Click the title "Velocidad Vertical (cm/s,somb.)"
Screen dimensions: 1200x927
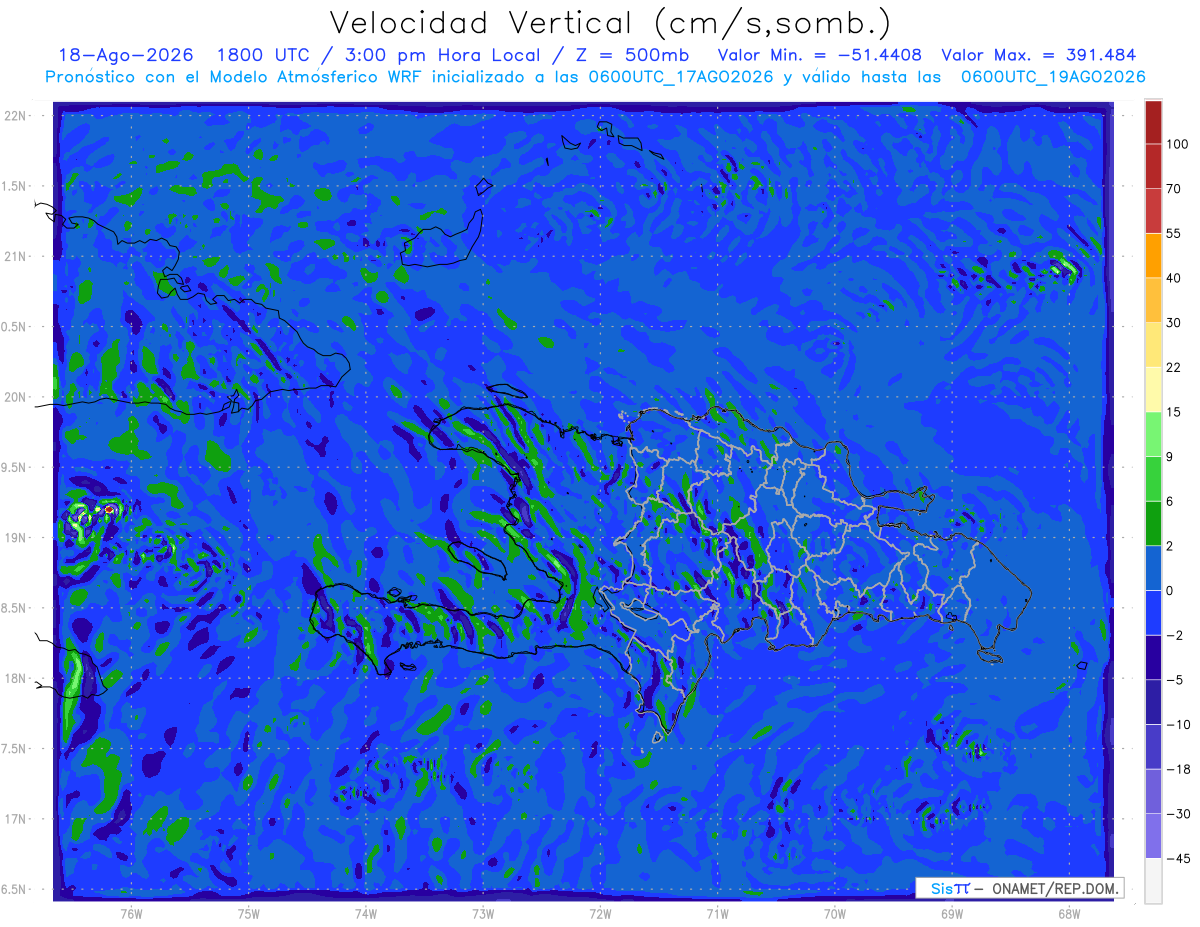point(610,23)
